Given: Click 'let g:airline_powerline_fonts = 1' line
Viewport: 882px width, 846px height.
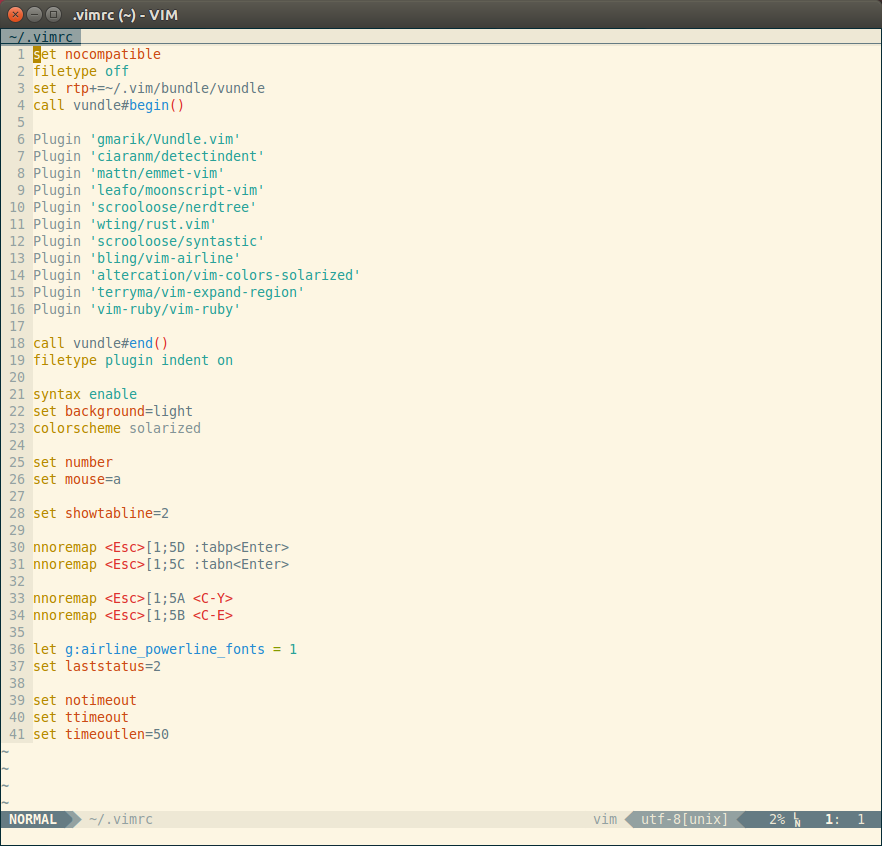Looking at the screenshot, I should coord(165,649).
